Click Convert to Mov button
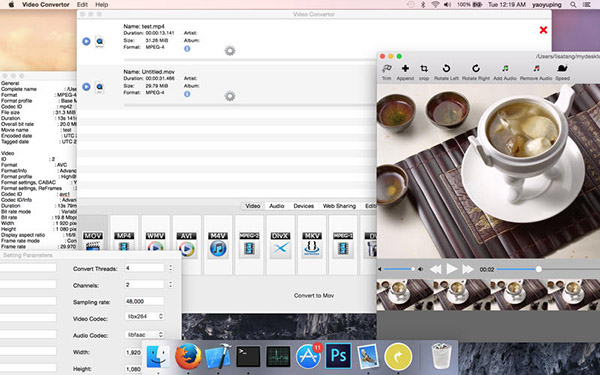 [x=314, y=295]
